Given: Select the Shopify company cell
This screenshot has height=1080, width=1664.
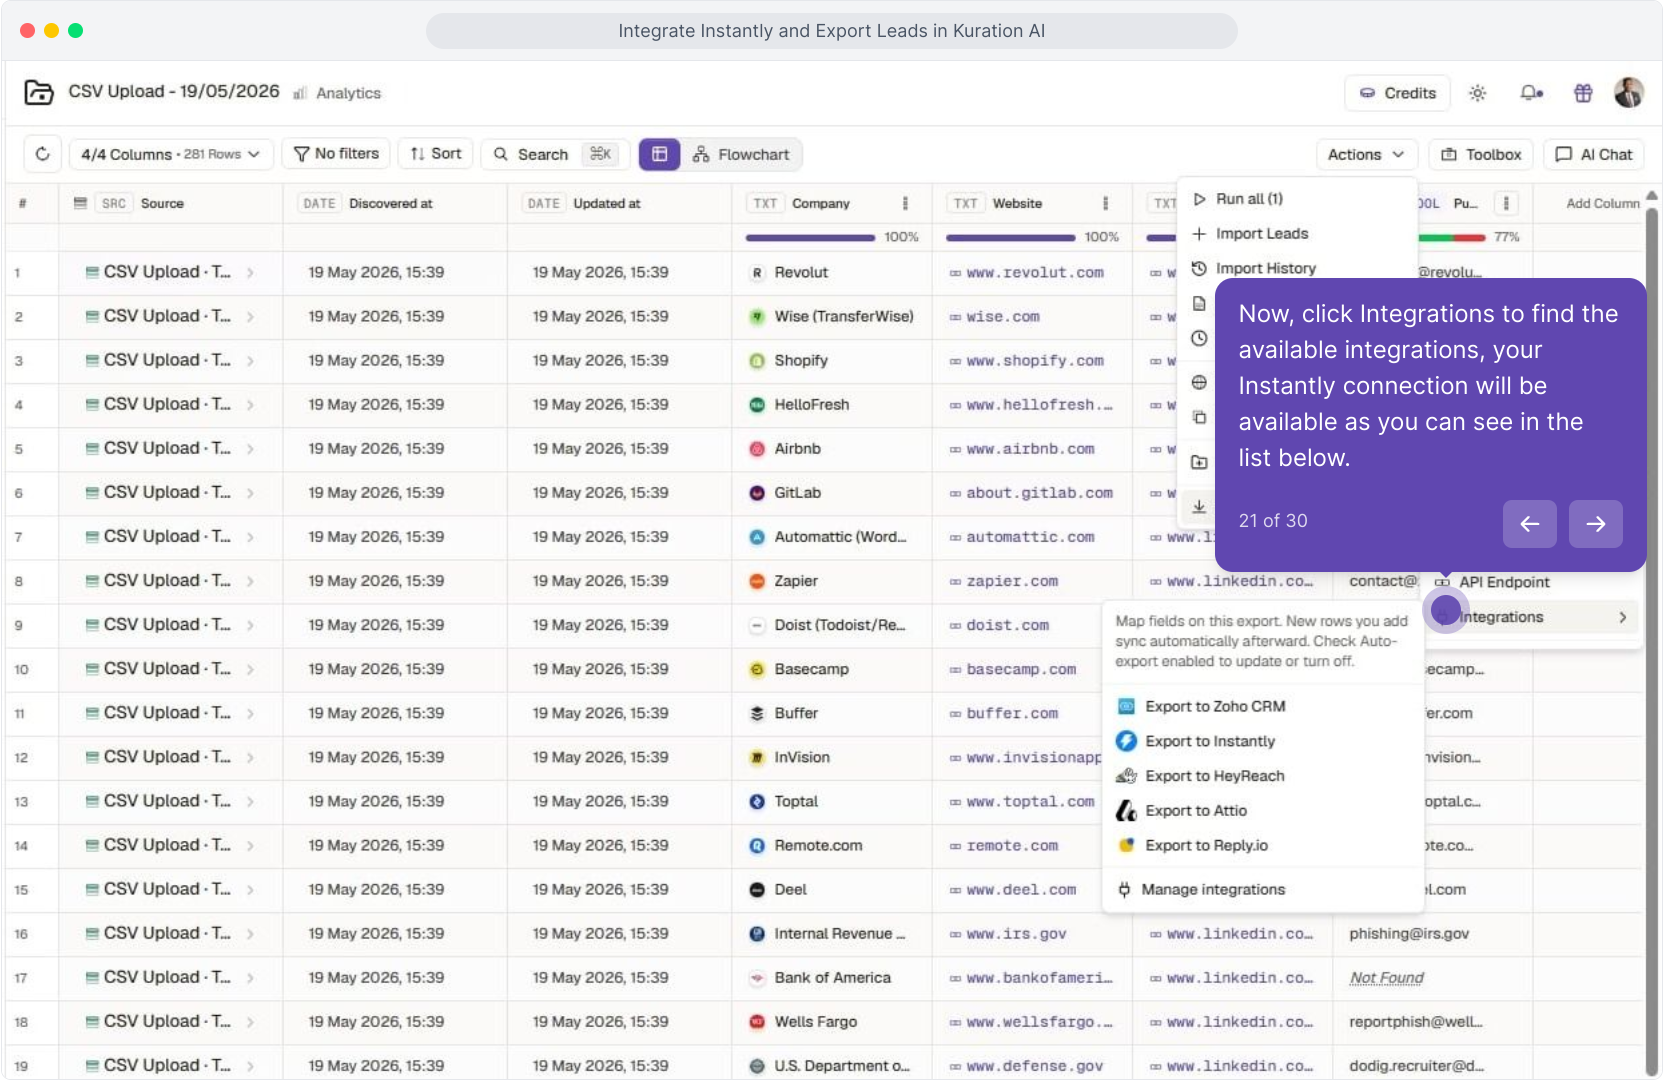Looking at the screenshot, I should [832, 361].
